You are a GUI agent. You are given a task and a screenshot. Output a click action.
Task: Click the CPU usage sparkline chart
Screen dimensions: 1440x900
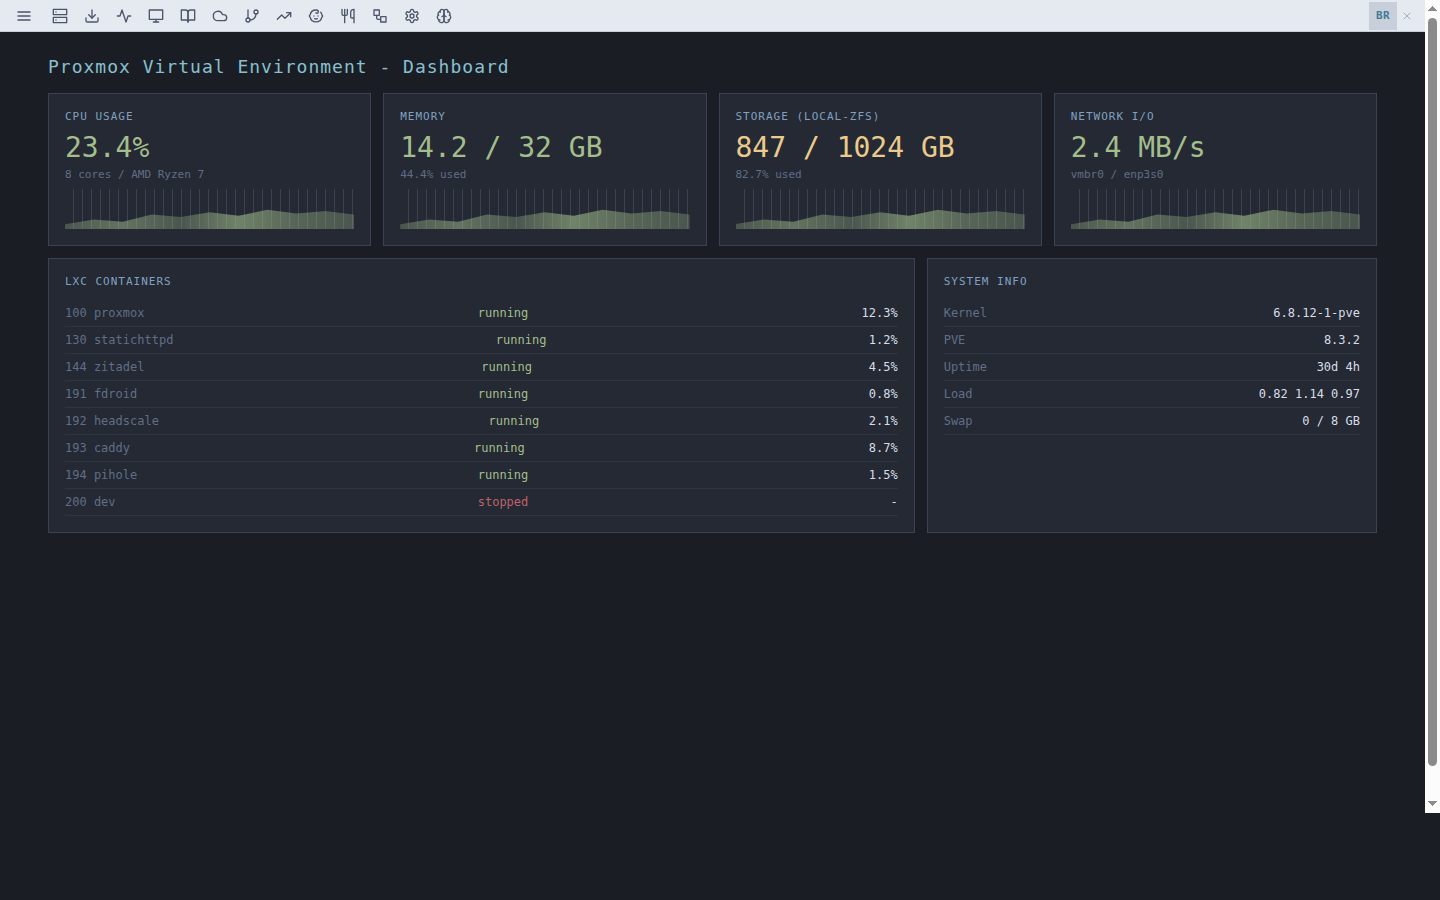(x=209, y=209)
